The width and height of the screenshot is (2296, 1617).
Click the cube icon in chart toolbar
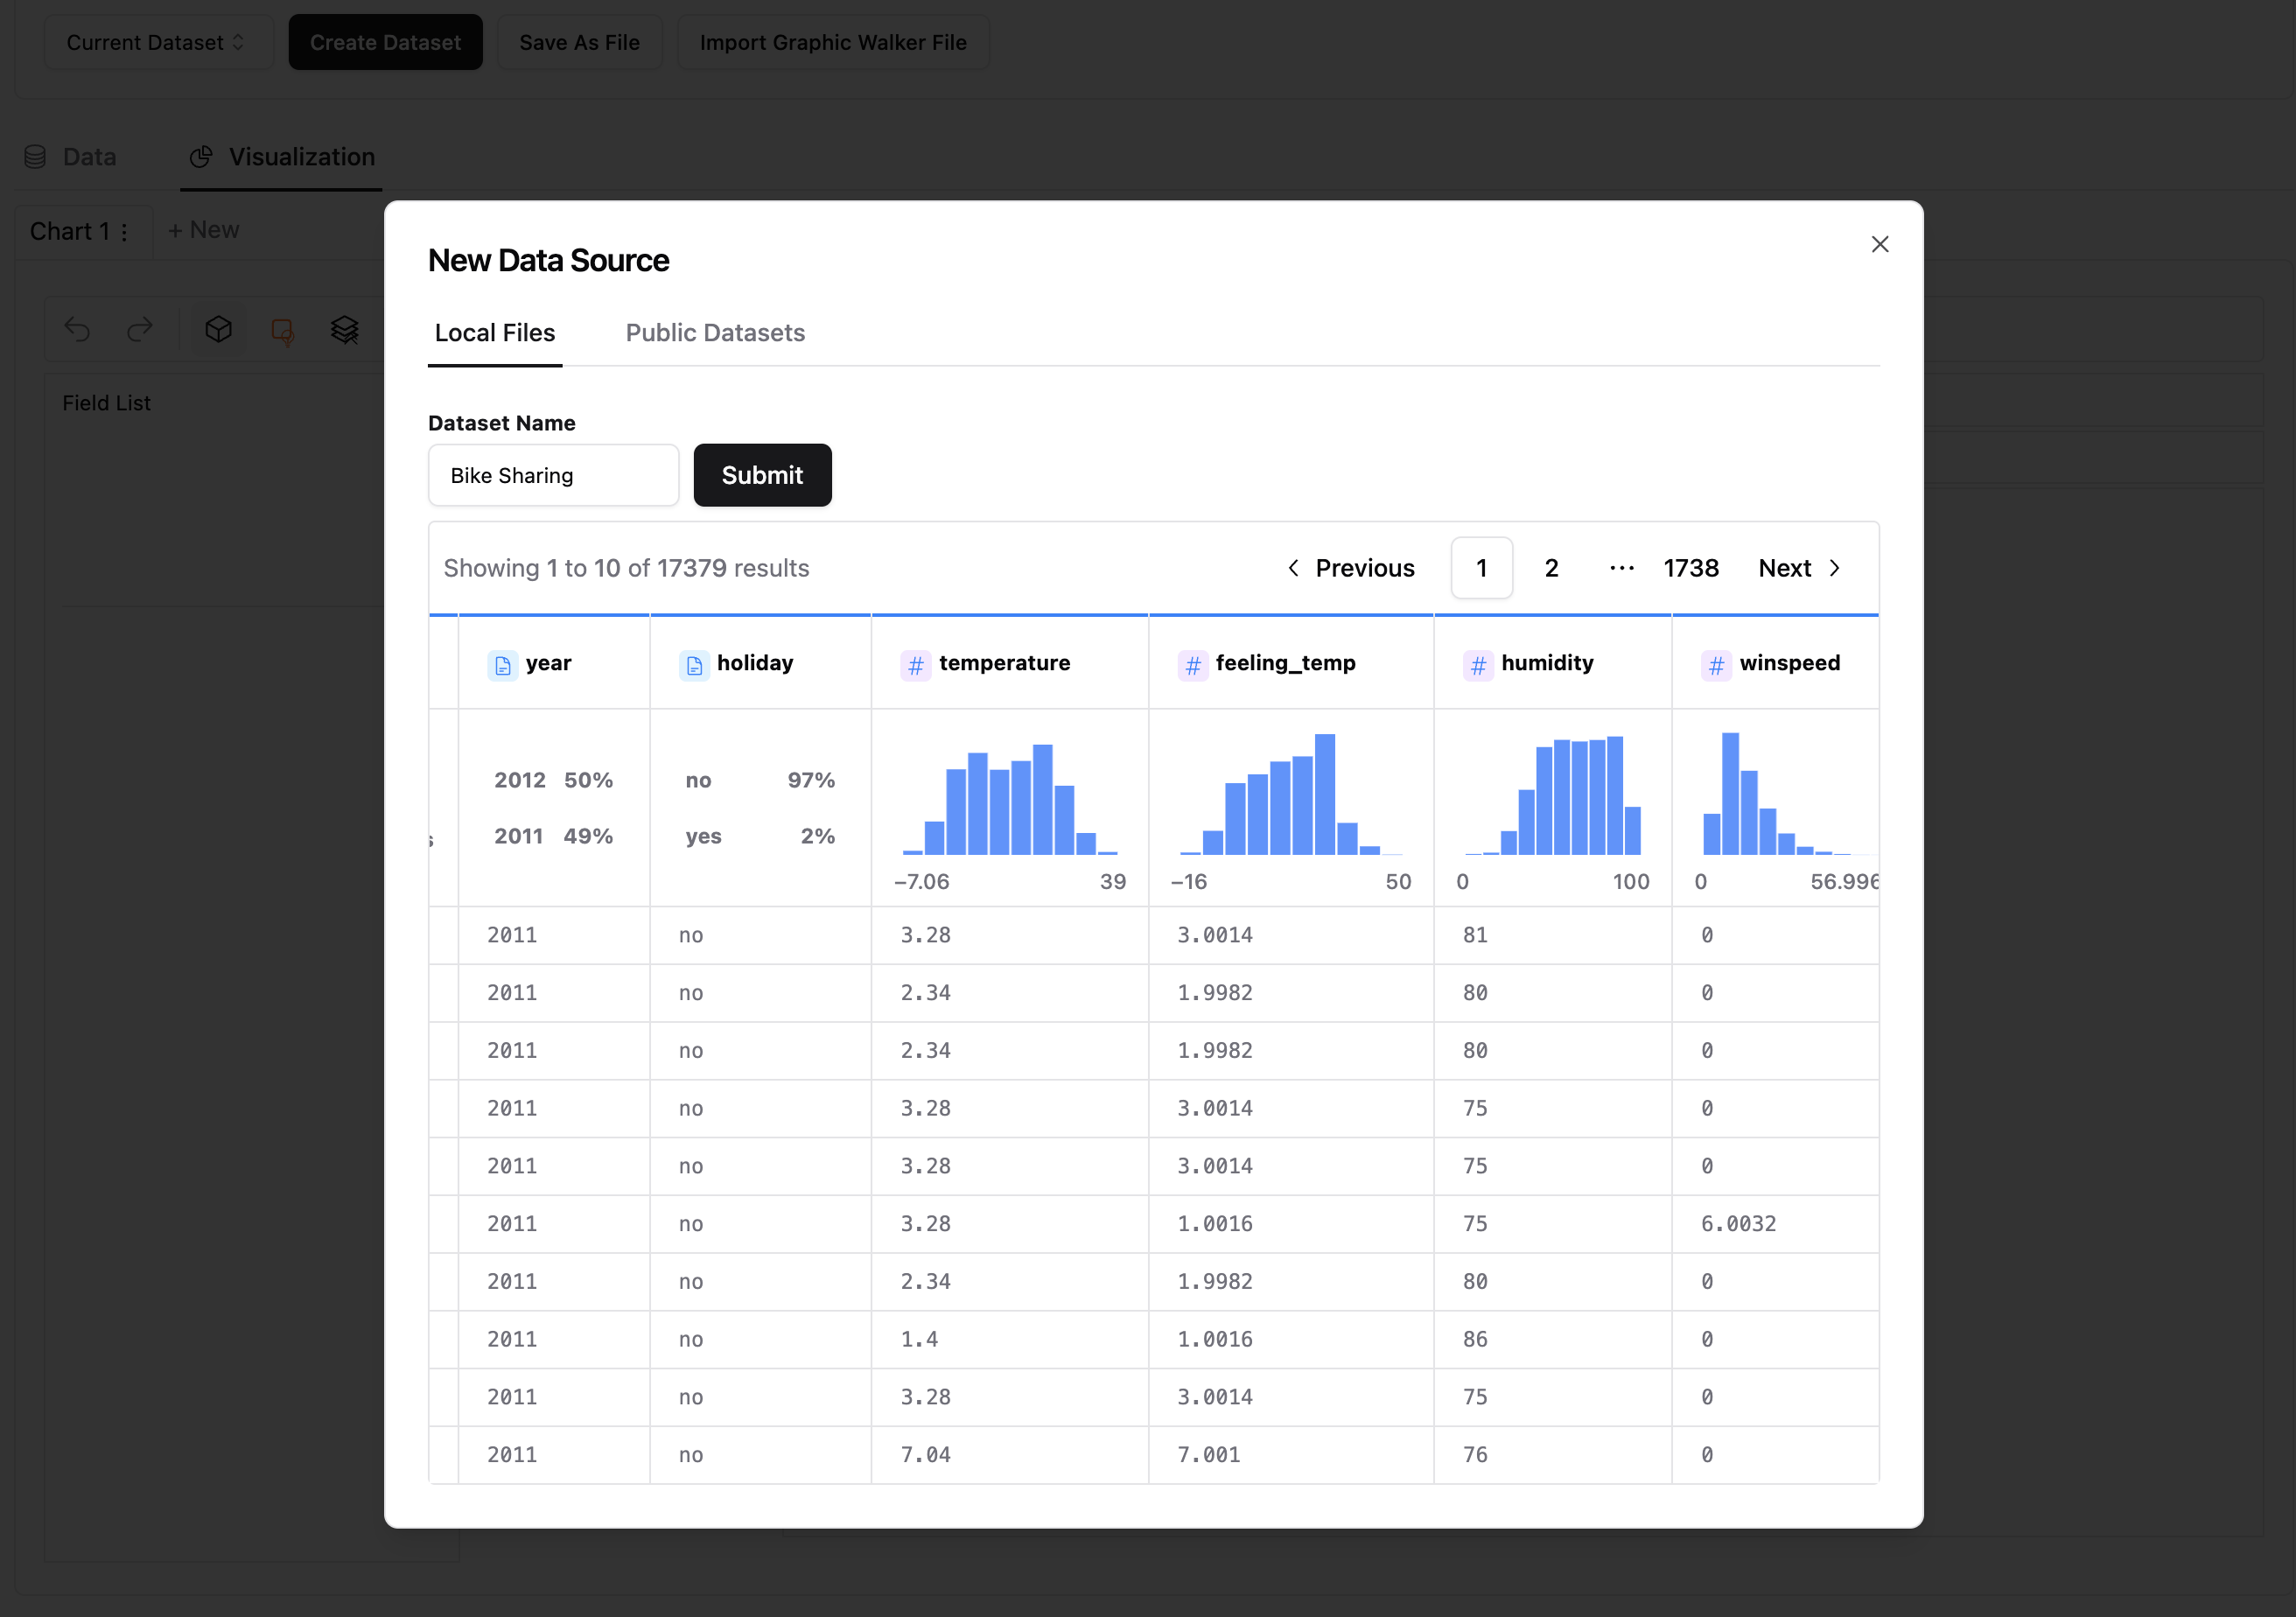(x=218, y=329)
